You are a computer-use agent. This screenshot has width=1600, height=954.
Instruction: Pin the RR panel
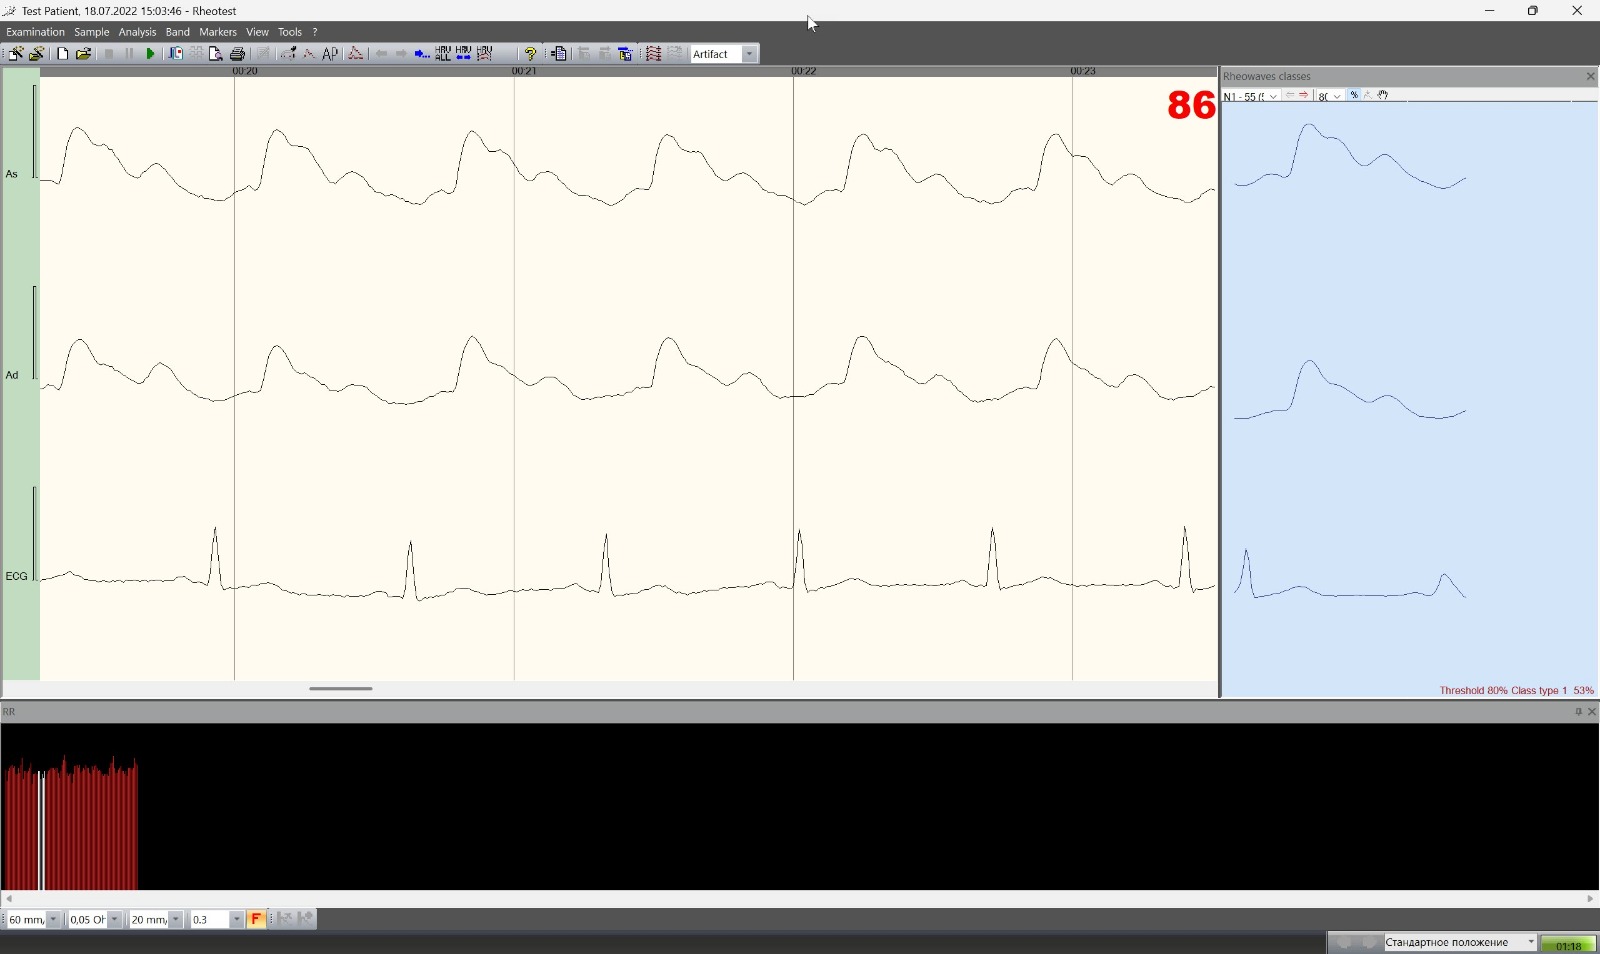pyautogui.click(x=1578, y=712)
